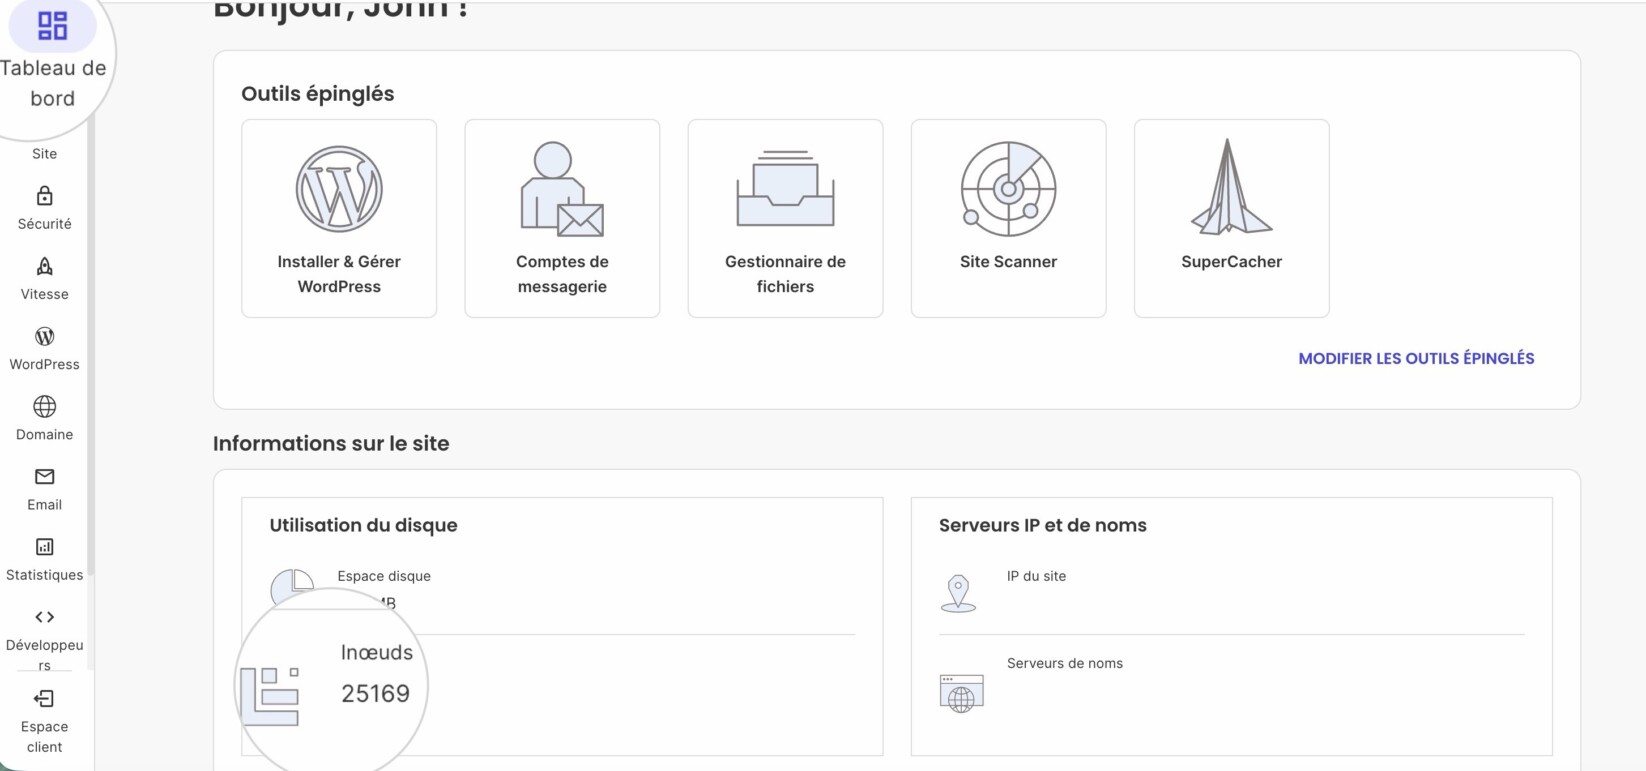Image resolution: width=1646 pixels, height=771 pixels.
Task: Click the sidebar vertical scrollbar
Action: click(90, 340)
